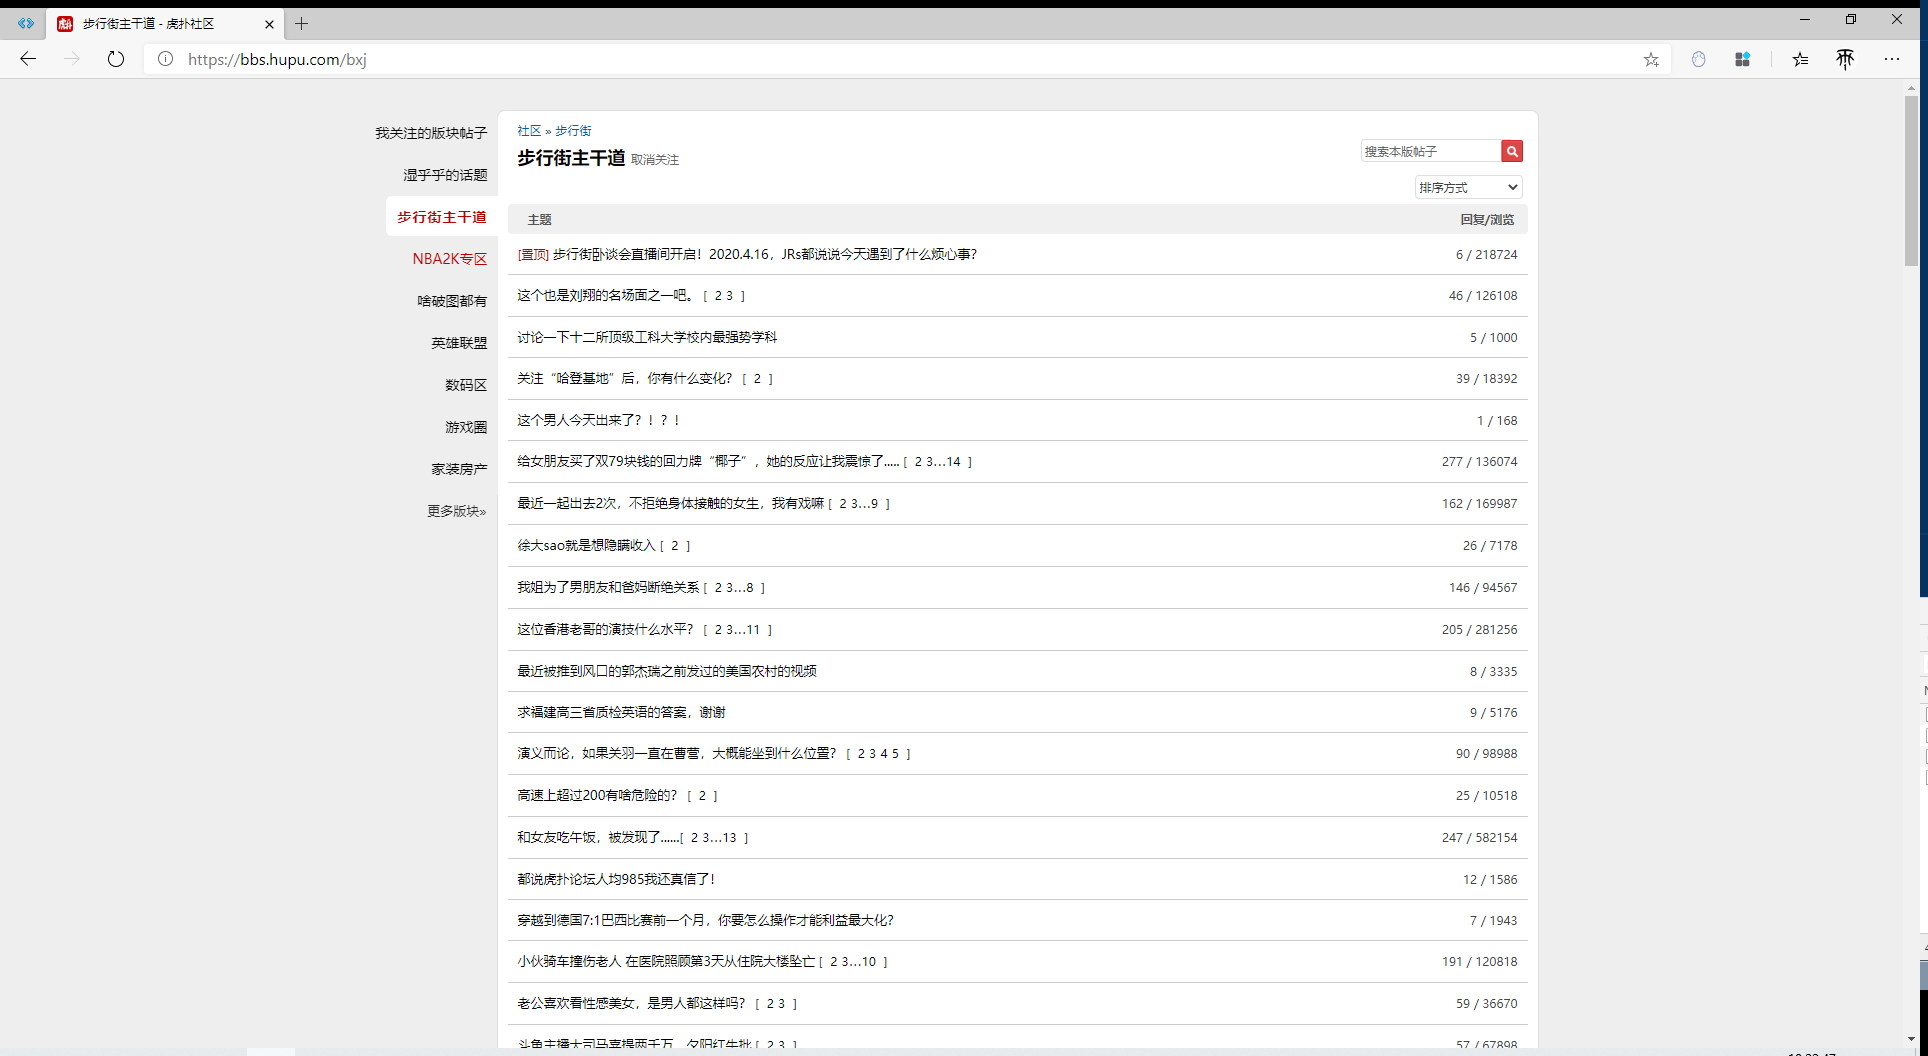
Task: Open the 排序方式 sort dropdown
Action: (x=1467, y=187)
